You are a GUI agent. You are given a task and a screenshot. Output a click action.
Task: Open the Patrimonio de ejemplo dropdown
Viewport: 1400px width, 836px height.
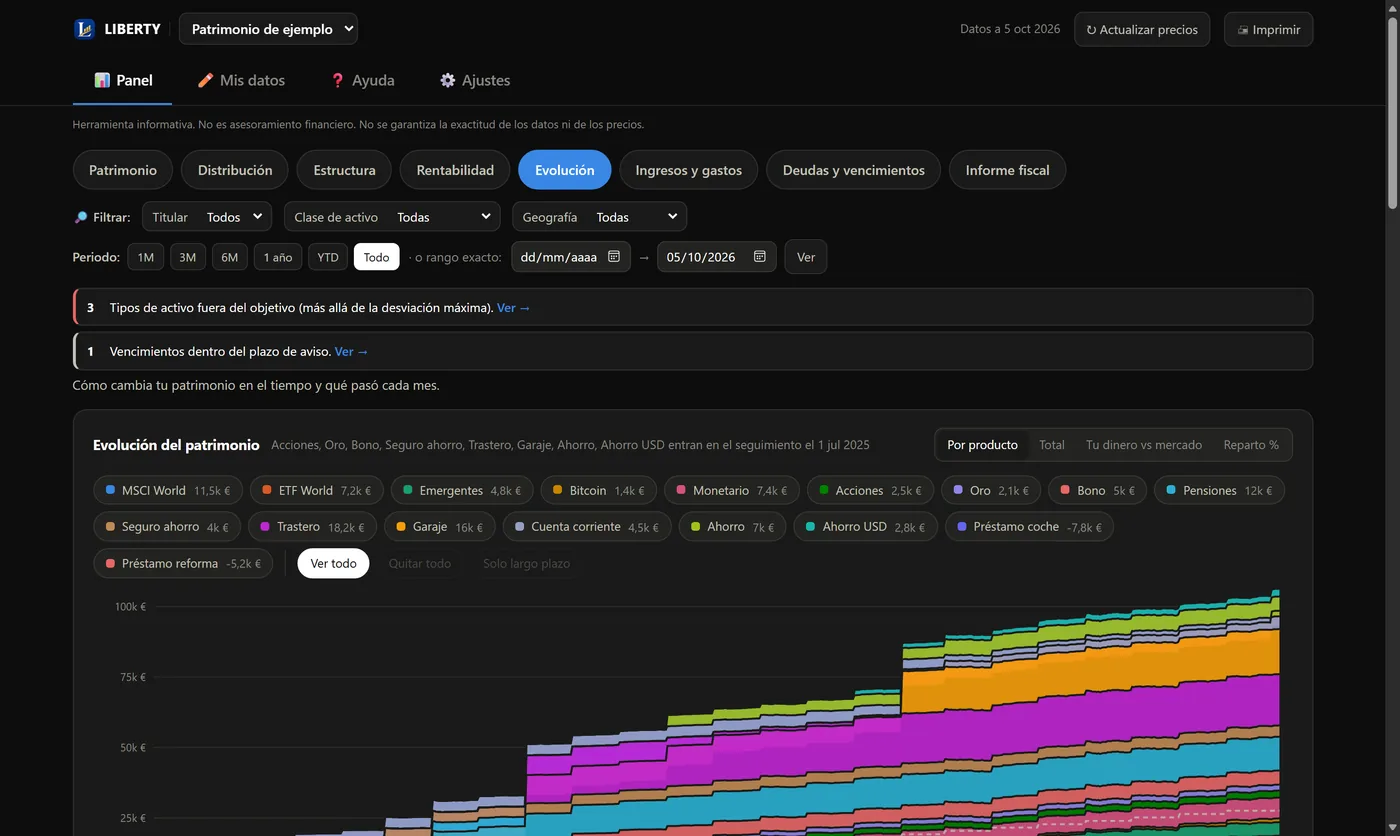268,29
